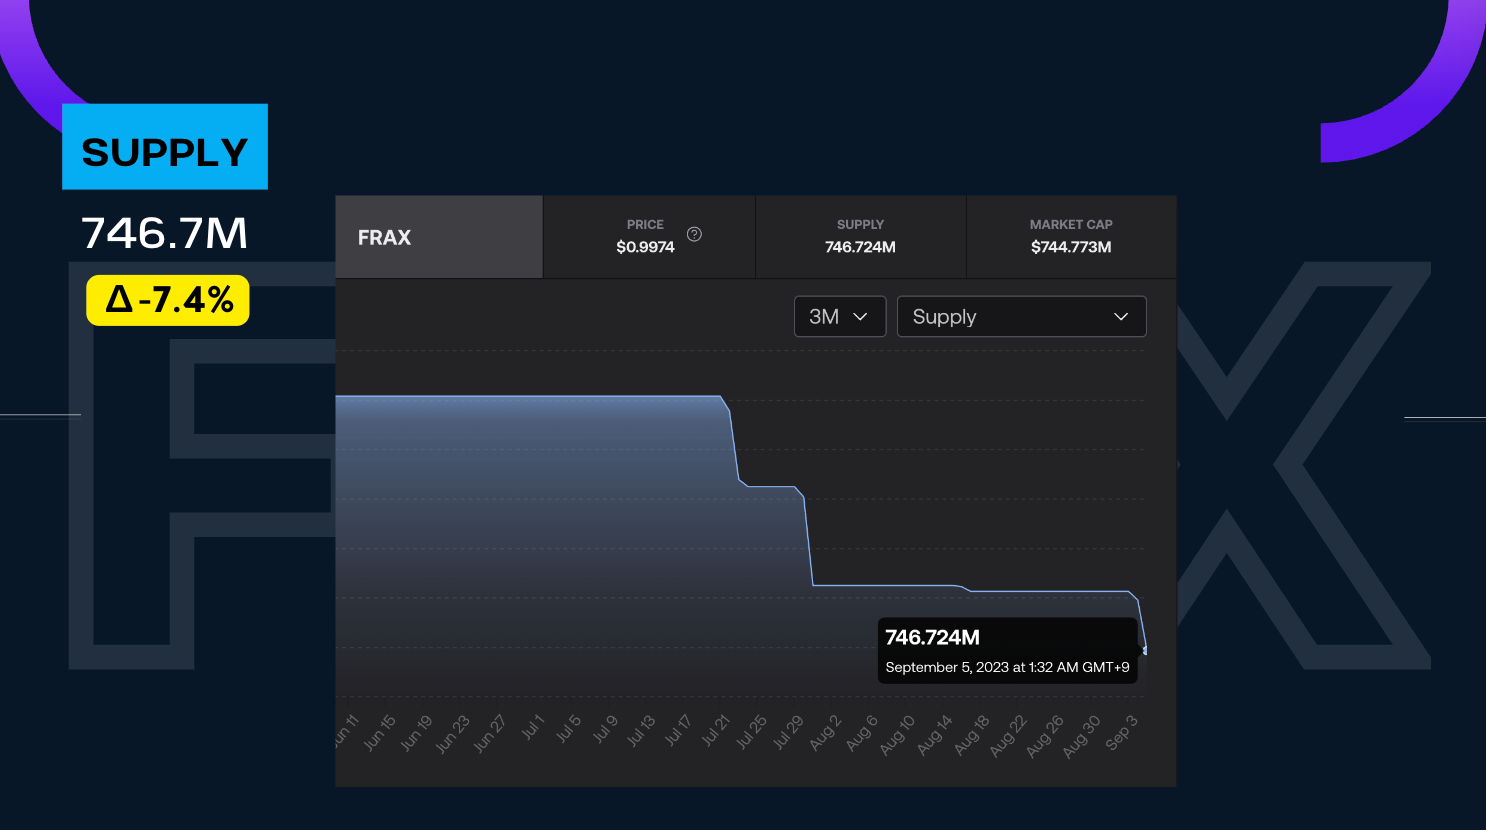Click the MARKET CAP $744.773M cell
1486x830 pixels.
[x=1070, y=237]
